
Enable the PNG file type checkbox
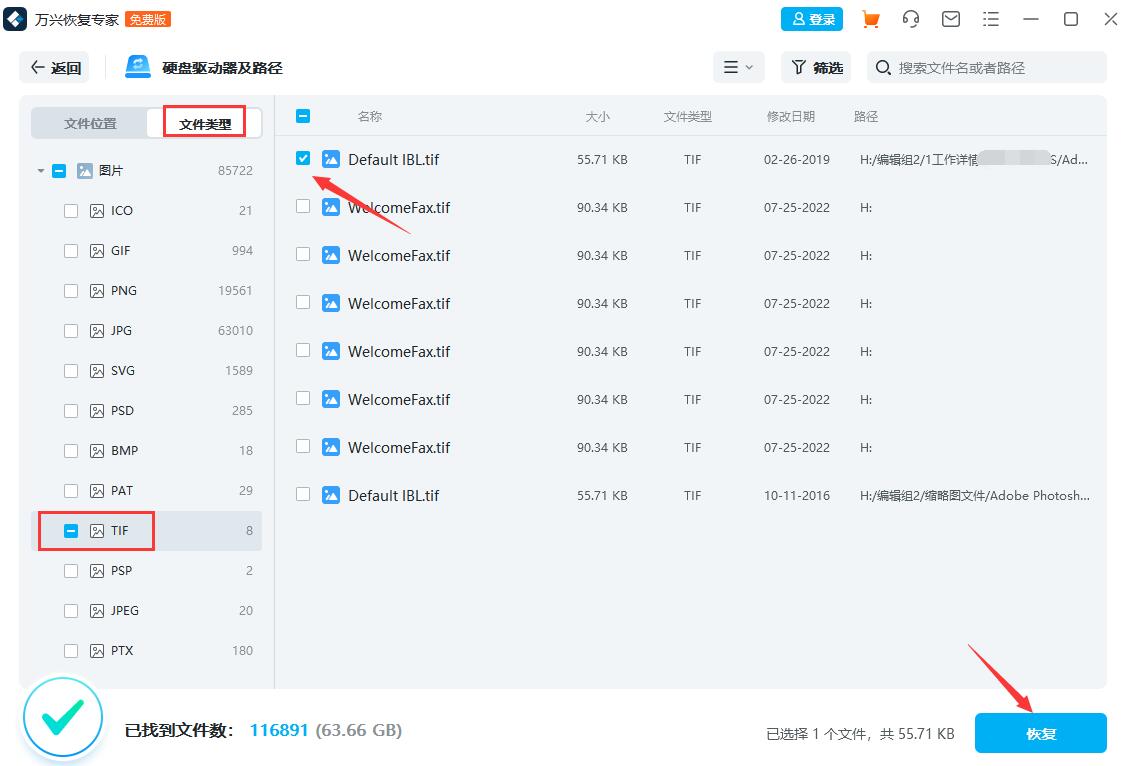pos(71,290)
